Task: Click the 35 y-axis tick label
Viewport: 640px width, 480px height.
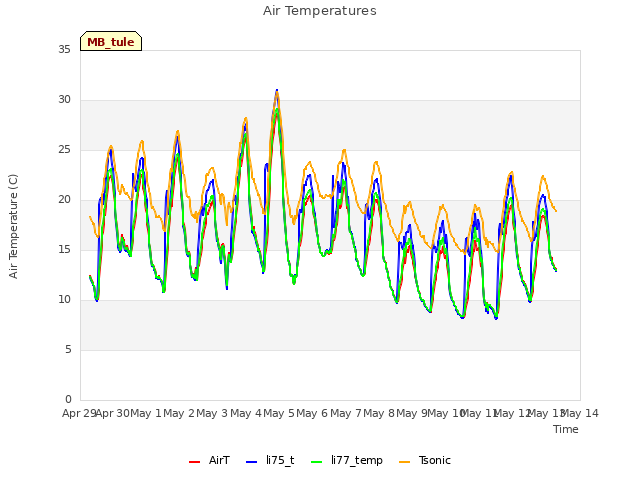Action: pos(64,49)
